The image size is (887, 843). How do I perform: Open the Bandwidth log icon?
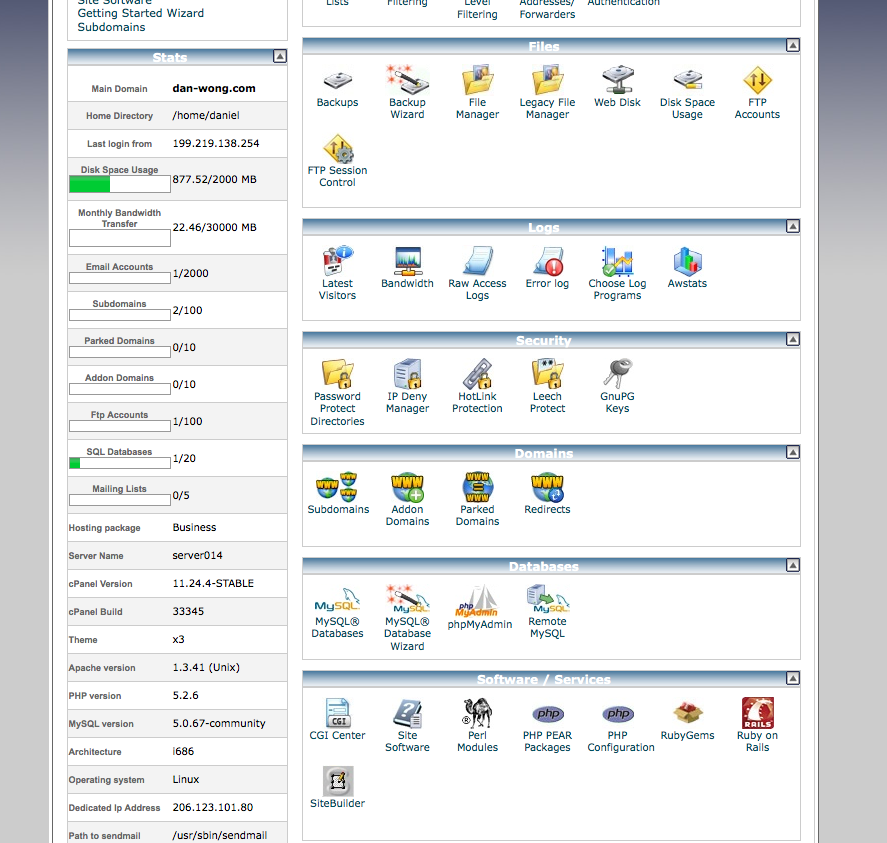point(407,261)
